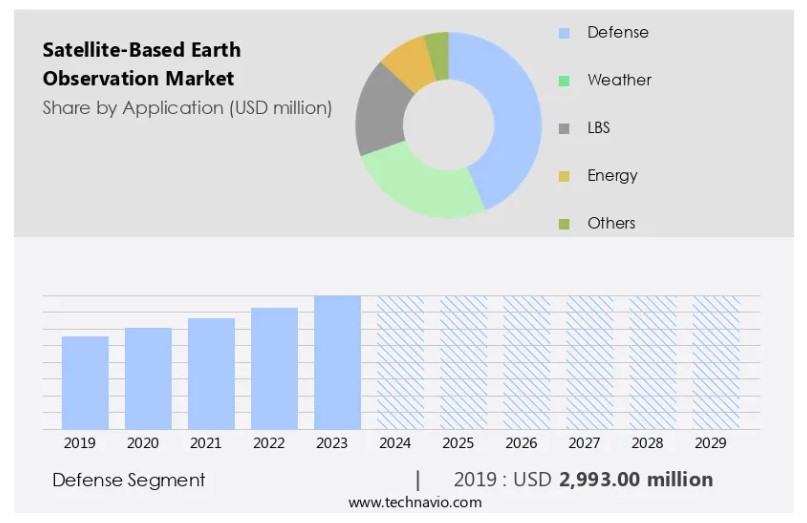Image resolution: width=807 pixels, height=523 pixels.
Task: Click the blue Defense legend swatch
Action: tap(564, 33)
